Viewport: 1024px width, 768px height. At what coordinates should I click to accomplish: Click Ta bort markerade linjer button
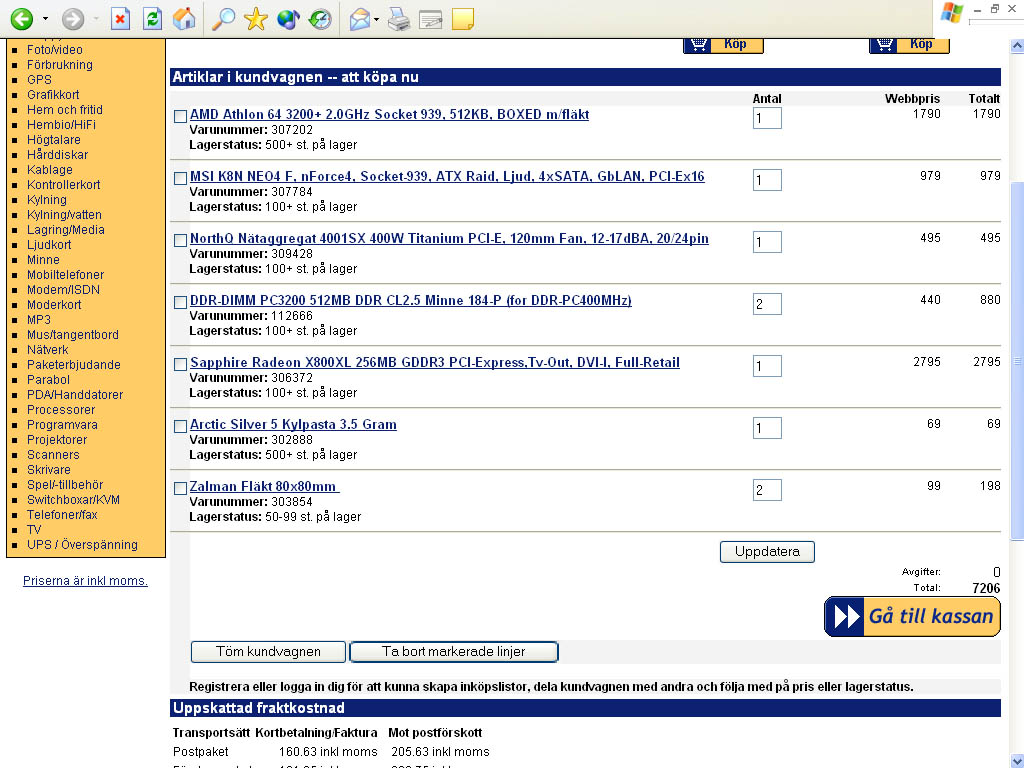454,652
